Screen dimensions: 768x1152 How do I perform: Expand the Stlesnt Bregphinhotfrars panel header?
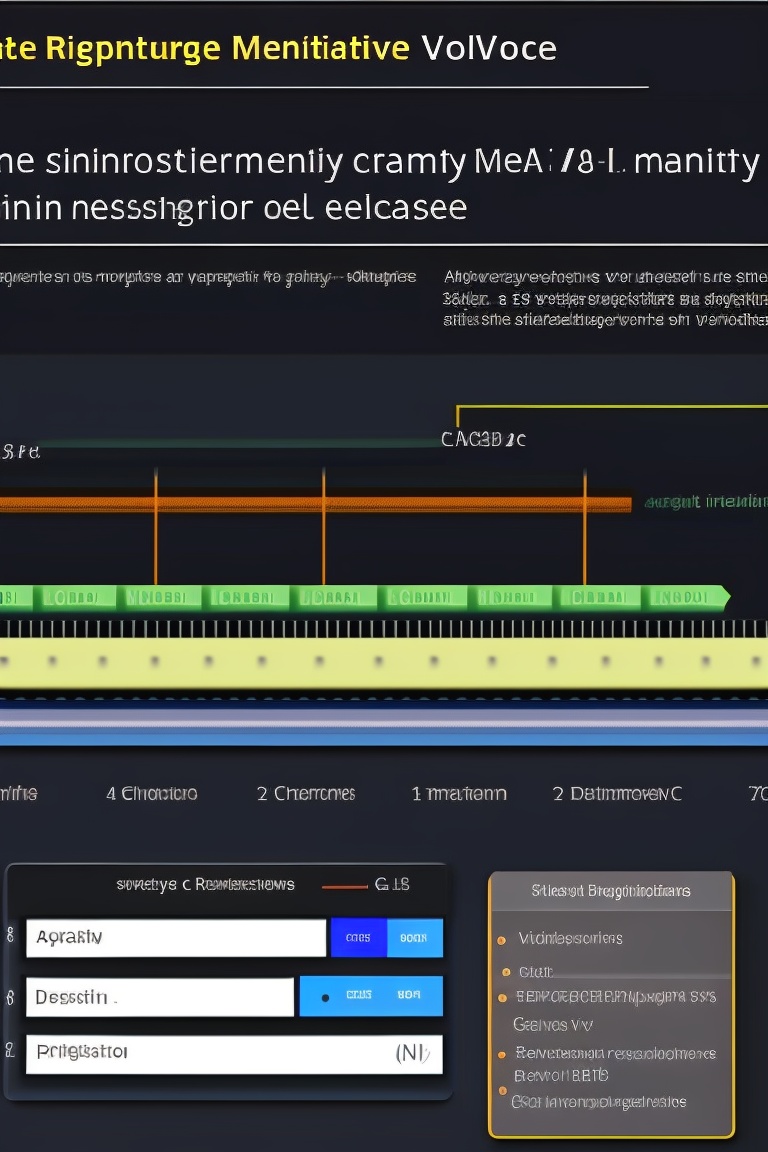tap(610, 890)
